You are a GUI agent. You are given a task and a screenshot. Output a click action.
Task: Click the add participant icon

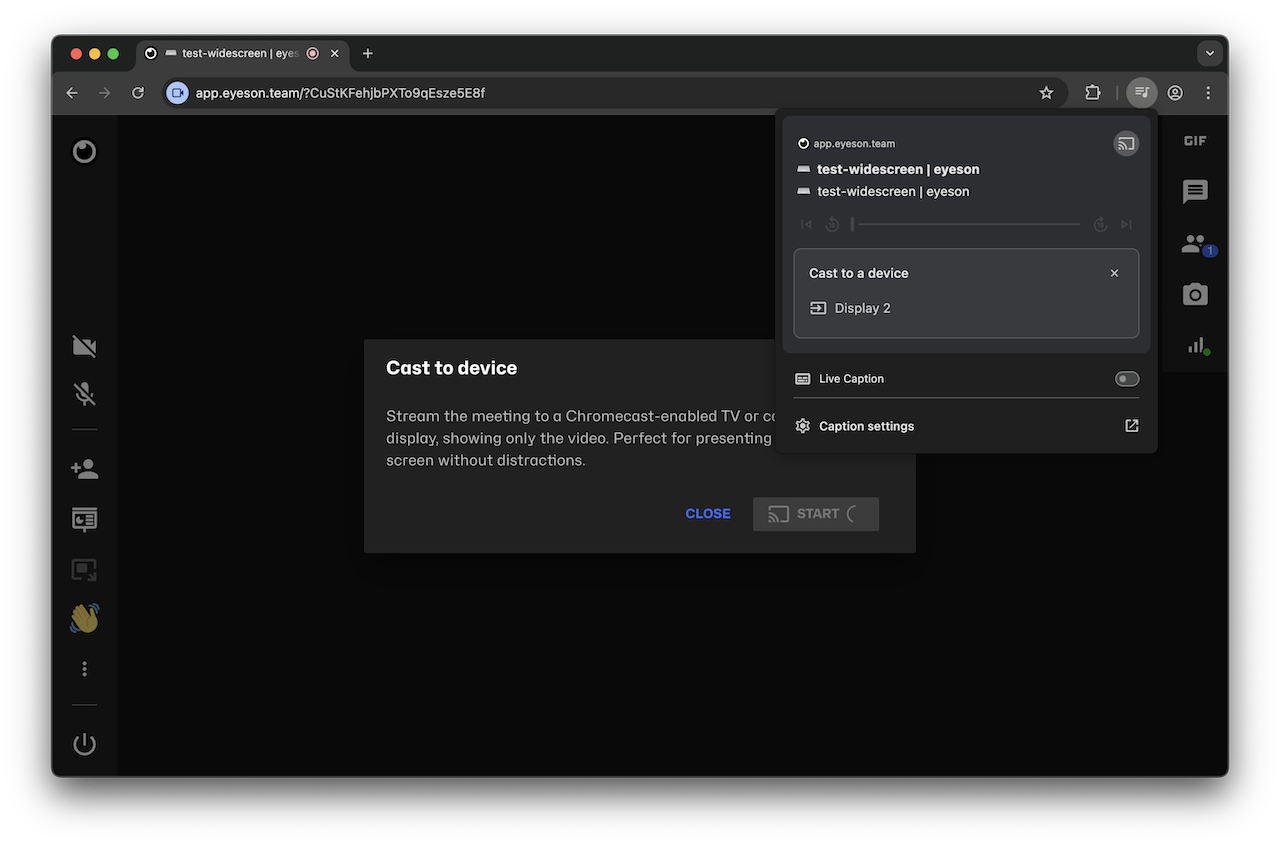[85, 469]
